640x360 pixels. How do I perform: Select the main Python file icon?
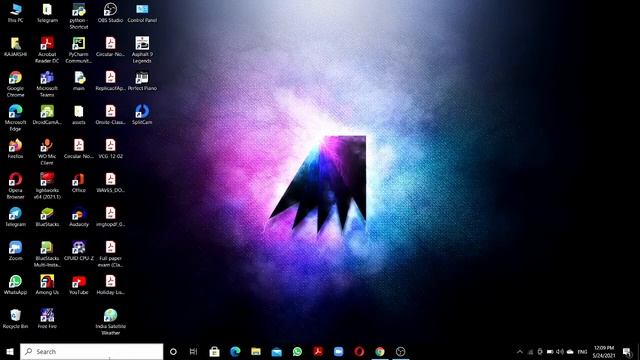(x=79, y=80)
